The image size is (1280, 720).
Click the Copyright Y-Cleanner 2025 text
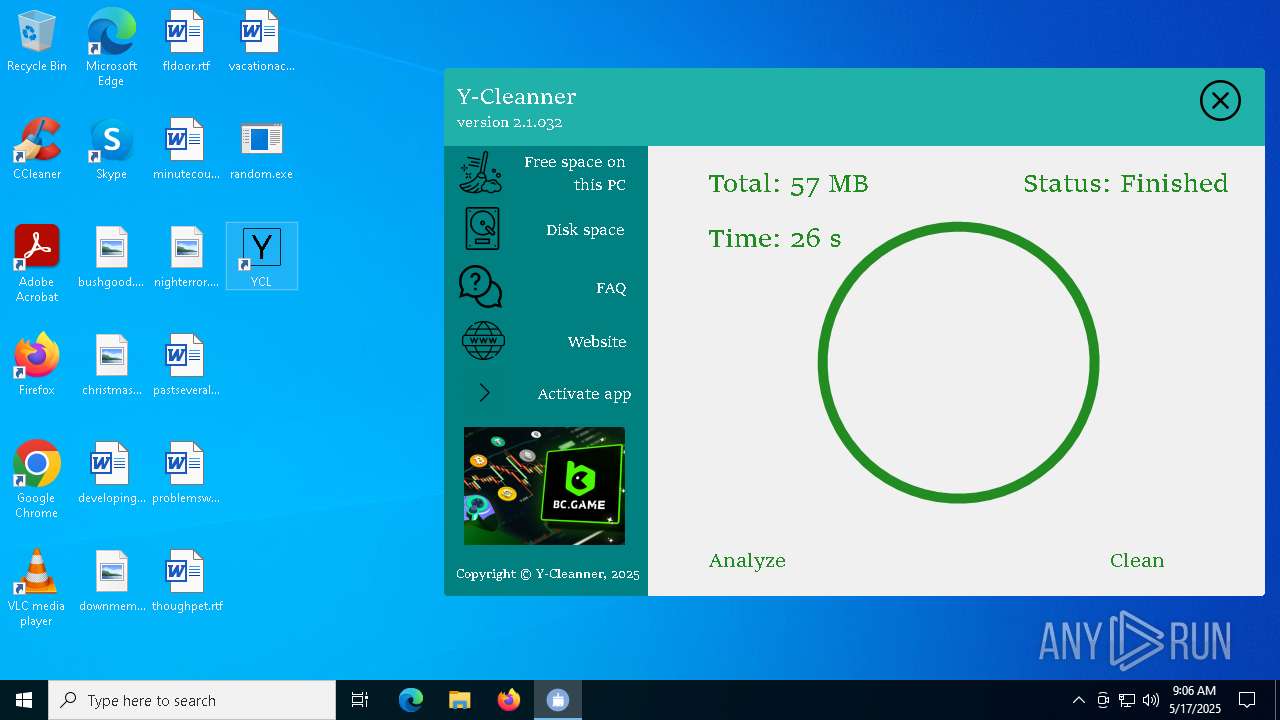pos(547,574)
